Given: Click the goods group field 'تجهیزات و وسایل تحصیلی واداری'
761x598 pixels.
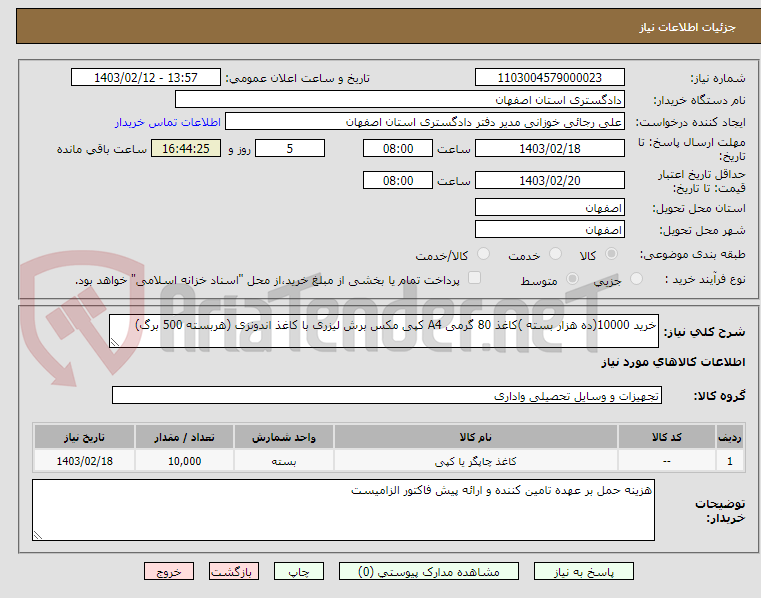Looking at the screenshot, I should [x=387, y=396].
